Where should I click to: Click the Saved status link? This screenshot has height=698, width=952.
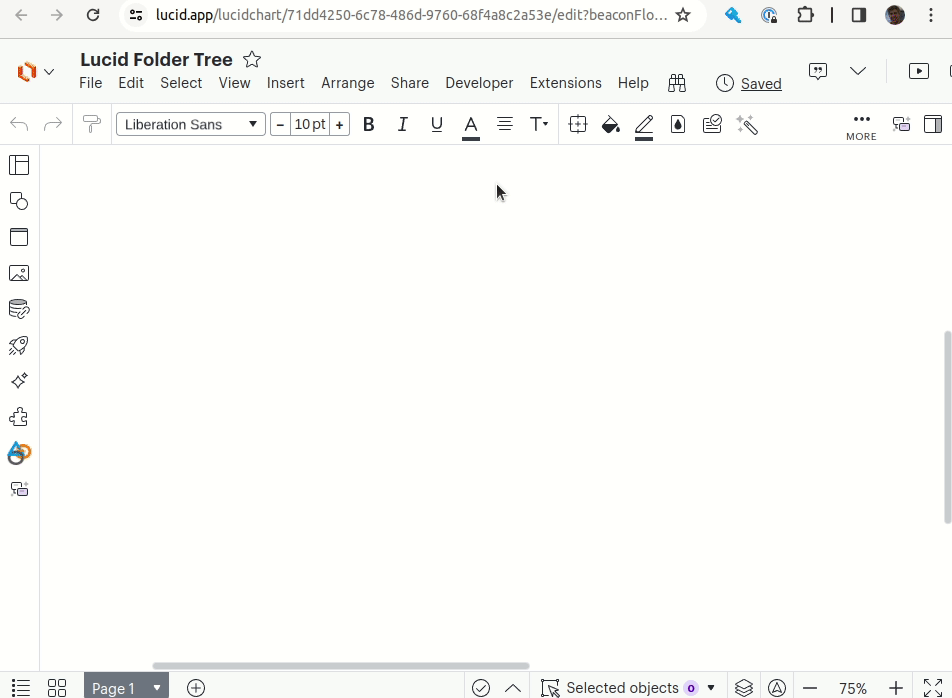point(760,84)
